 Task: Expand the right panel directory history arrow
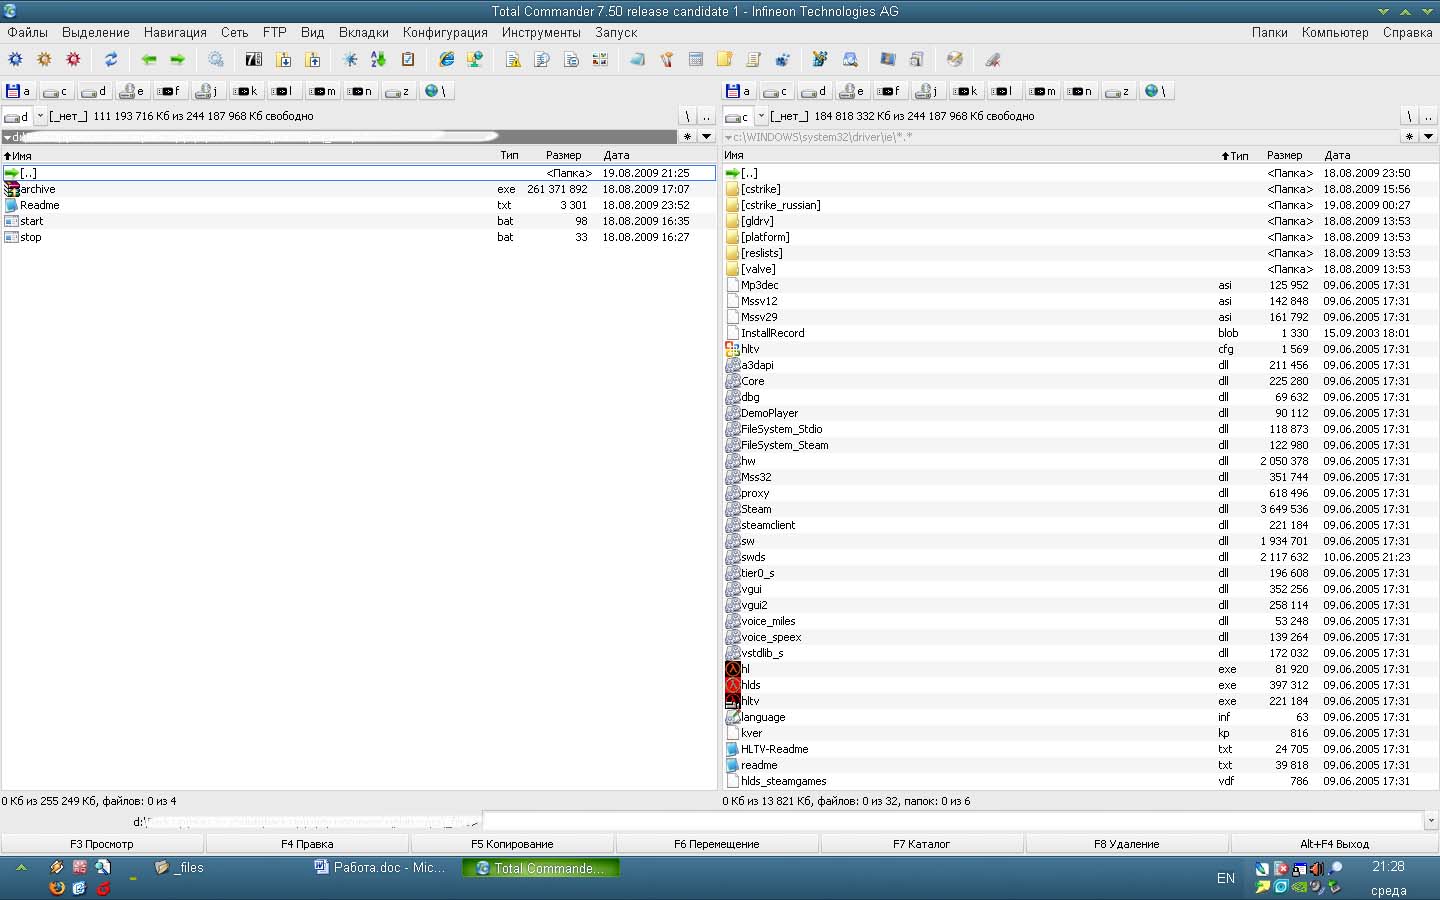click(x=1428, y=137)
